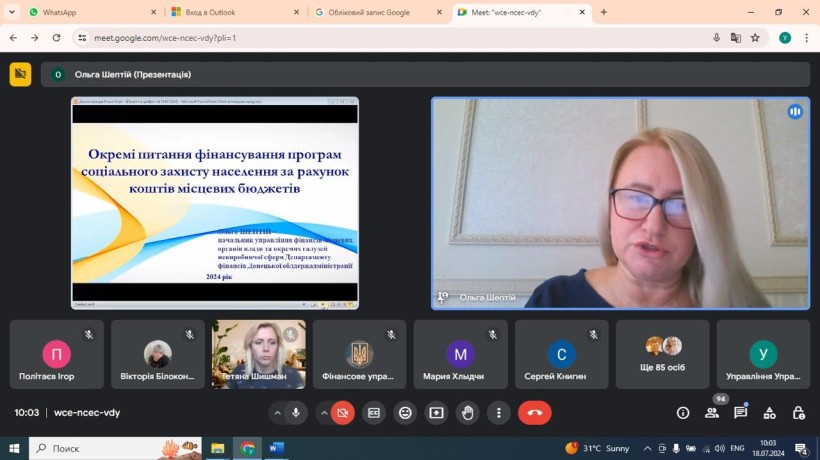Screen dimensions: 820x460
Task: Switch to the Вход в Outlook tab
Action: pos(233,12)
